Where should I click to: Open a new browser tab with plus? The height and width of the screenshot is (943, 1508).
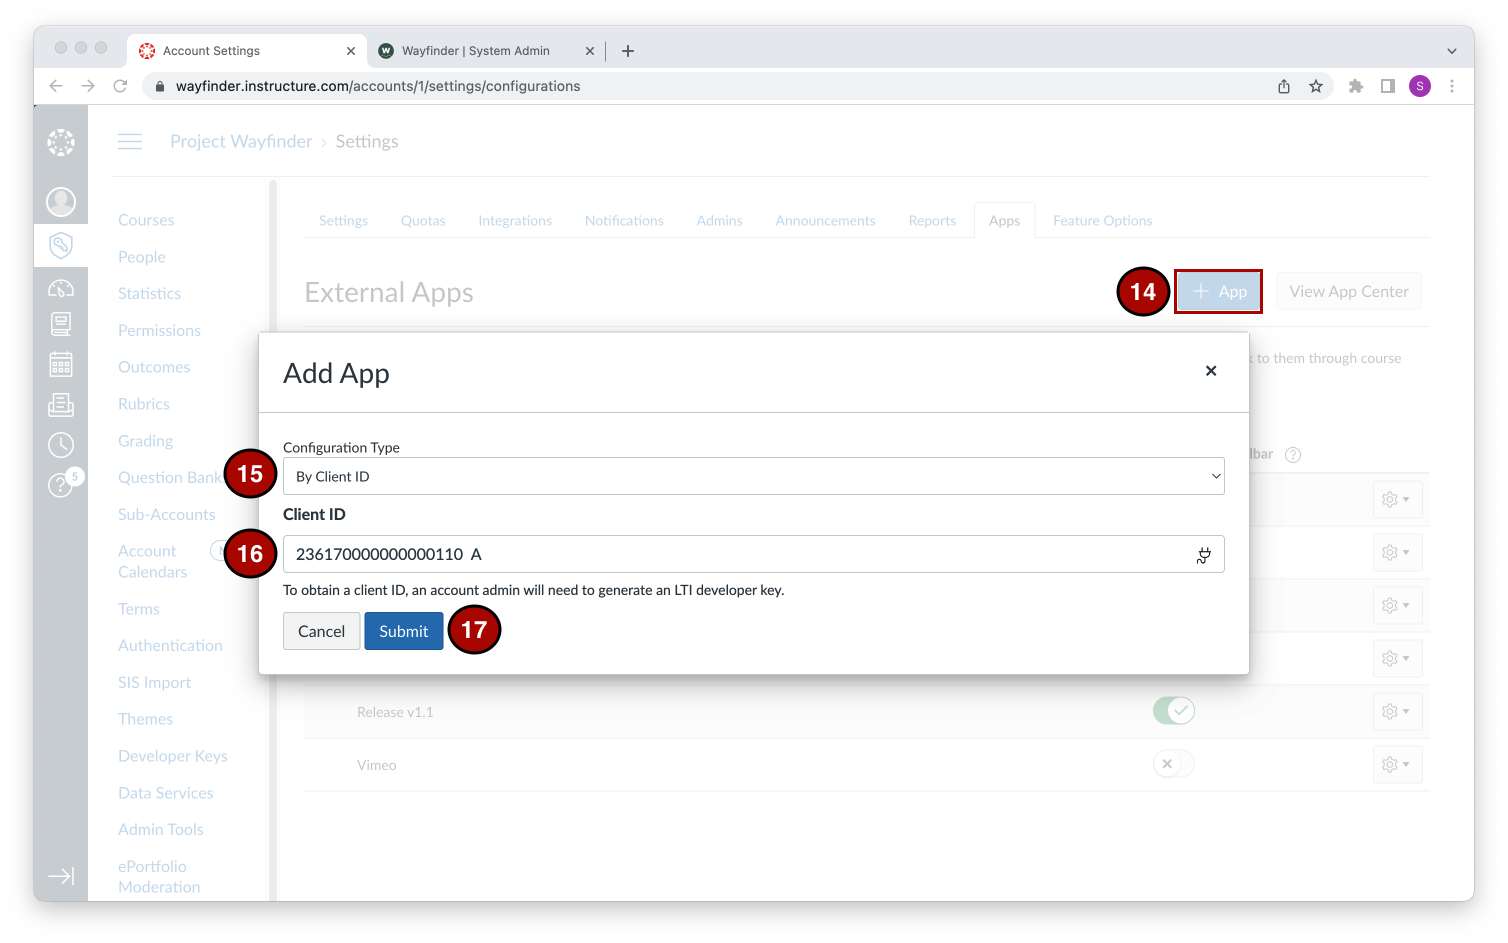628,51
